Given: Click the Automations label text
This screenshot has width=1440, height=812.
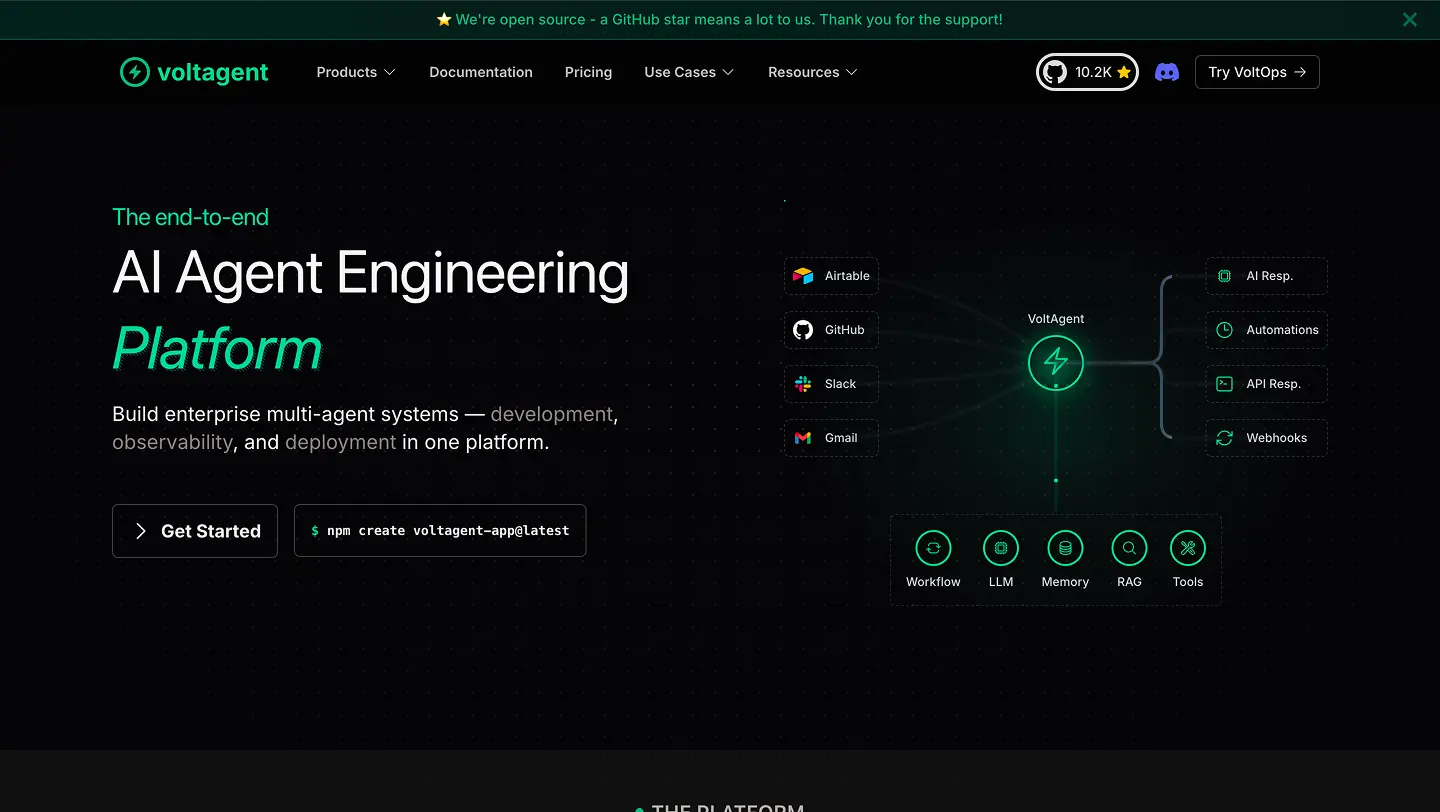Looking at the screenshot, I should click(1282, 330).
